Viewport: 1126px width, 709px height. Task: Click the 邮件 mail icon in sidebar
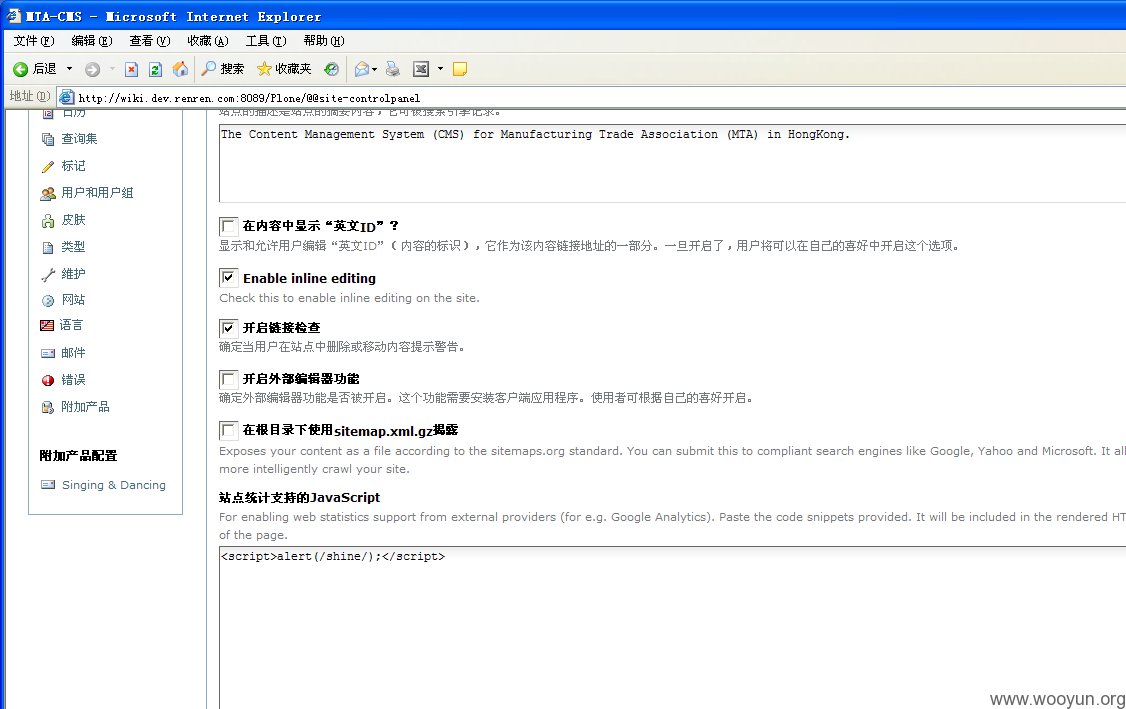click(47, 353)
